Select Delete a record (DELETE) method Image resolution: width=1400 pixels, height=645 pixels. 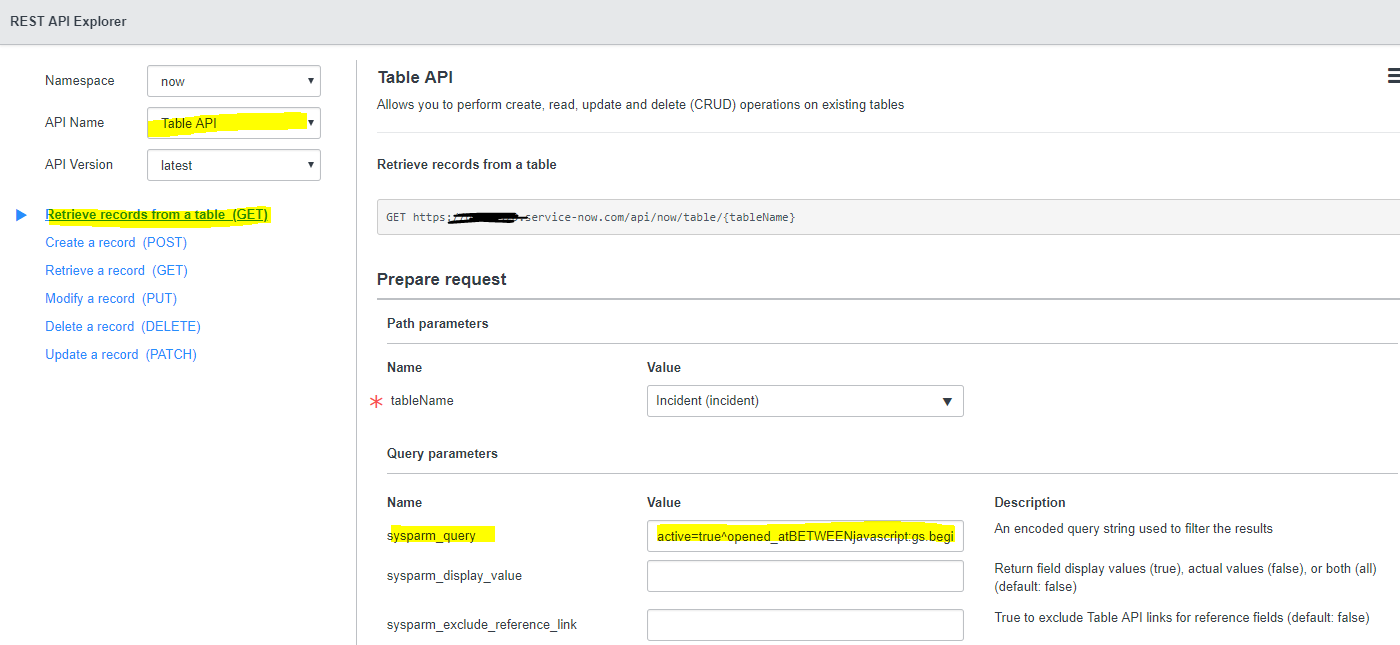123,327
